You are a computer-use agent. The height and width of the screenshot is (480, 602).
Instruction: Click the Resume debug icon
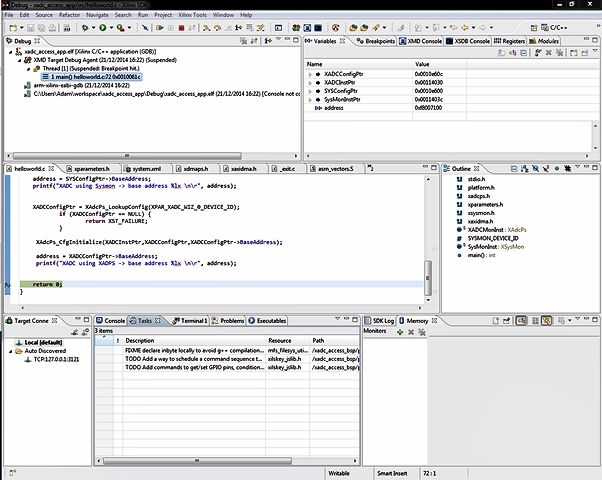coord(160,28)
